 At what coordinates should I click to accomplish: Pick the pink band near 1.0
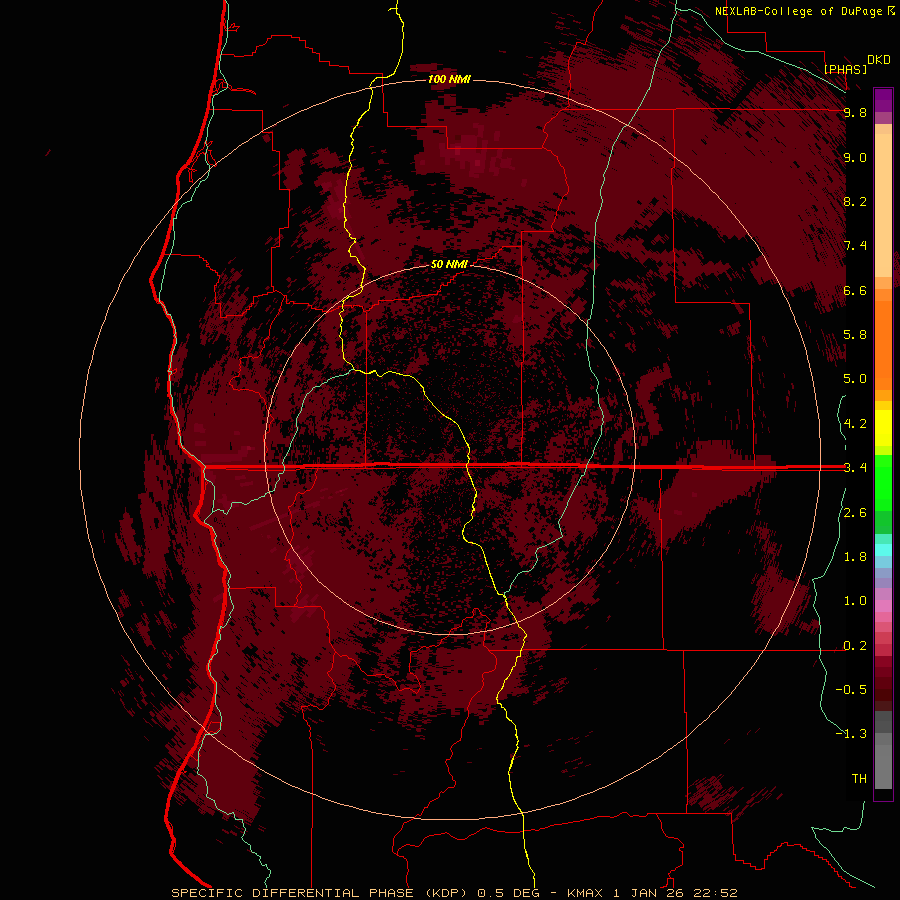pyautogui.click(x=883, y=606)
